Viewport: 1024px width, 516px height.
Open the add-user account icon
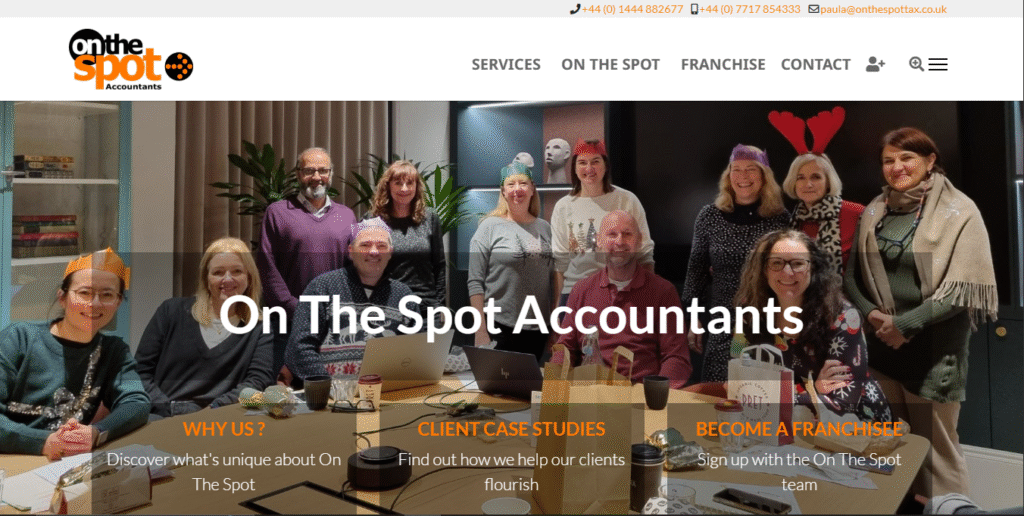[x=875, y=64]
